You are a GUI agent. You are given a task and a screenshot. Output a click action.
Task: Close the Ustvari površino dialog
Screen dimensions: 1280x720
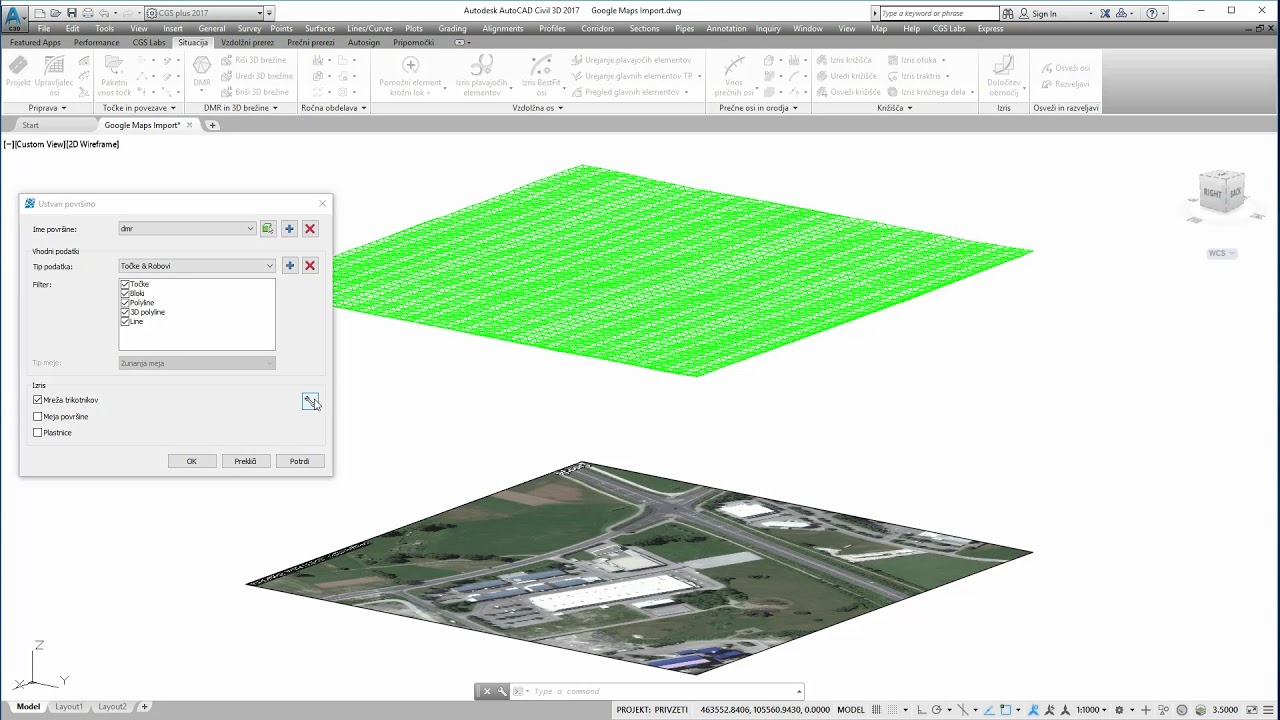coord(322,203)
